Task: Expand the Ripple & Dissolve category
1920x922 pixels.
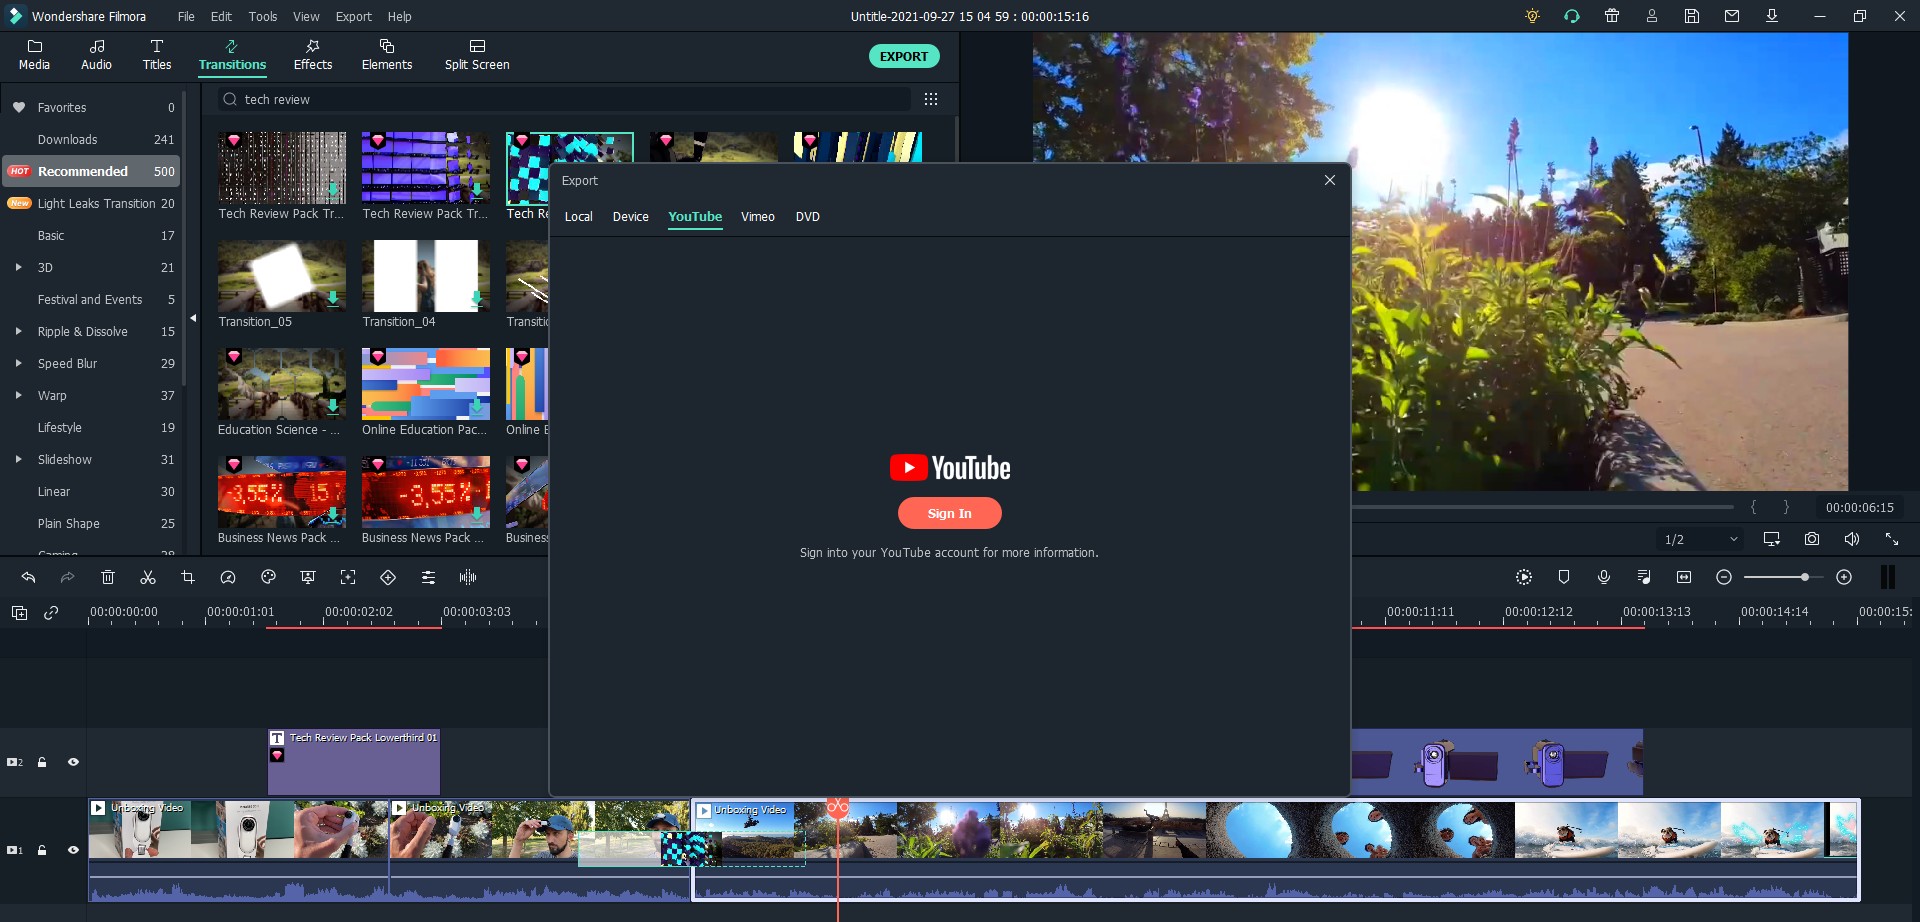Action: (x=18, y=331)
